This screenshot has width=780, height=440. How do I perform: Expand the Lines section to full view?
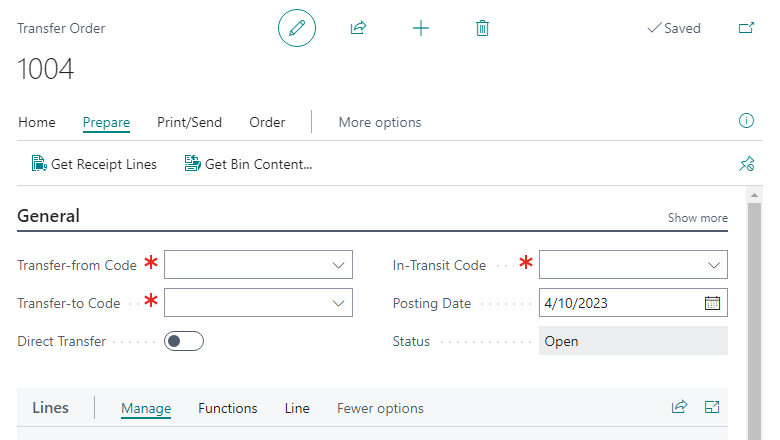pyautogui.click(x=712, y=407)
